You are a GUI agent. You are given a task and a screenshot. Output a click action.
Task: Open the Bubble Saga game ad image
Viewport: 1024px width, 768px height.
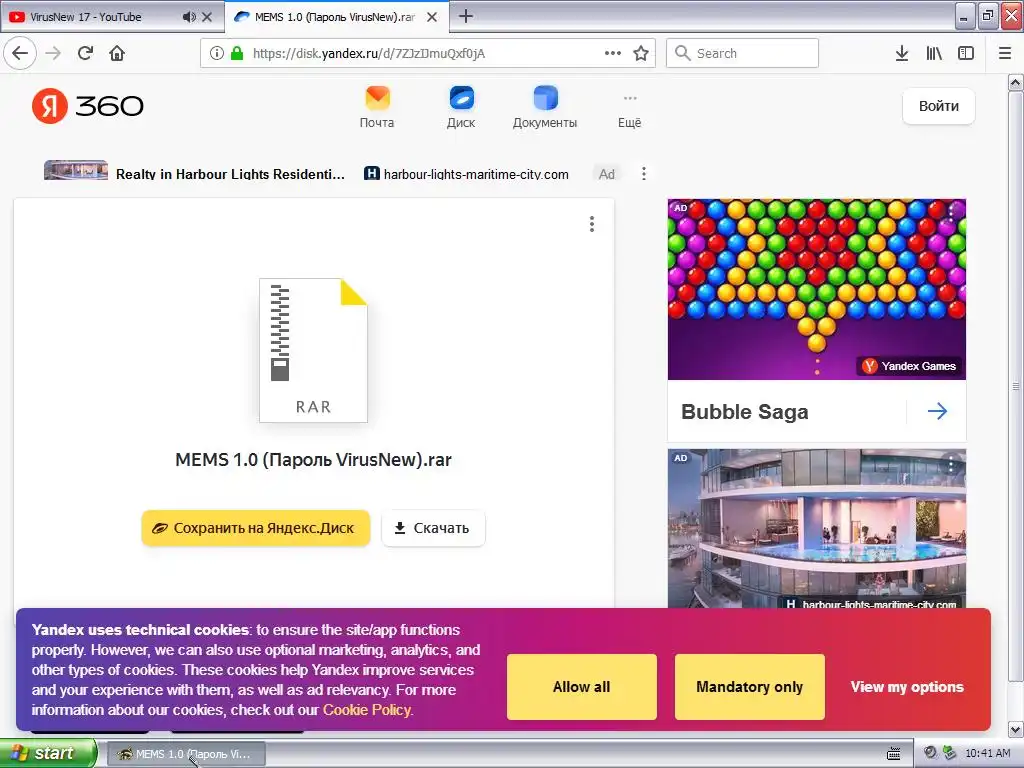(816, 289)
